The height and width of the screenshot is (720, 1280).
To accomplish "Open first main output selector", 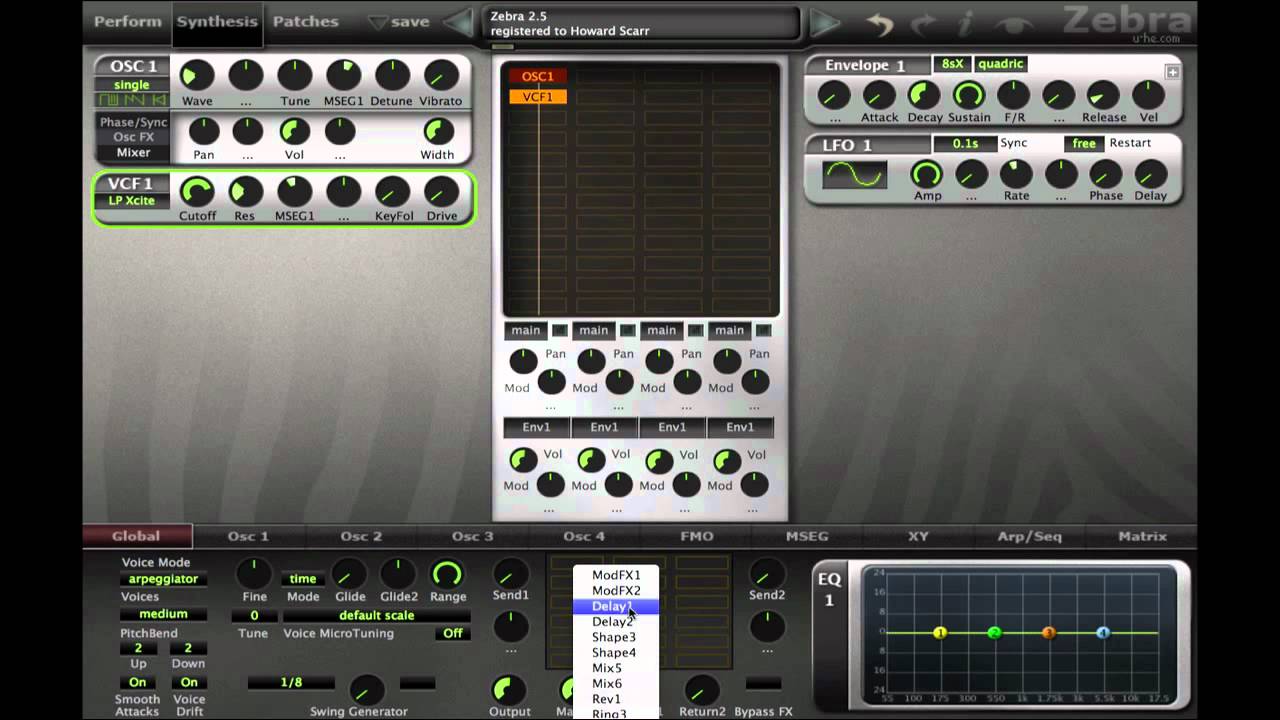I will click(x=526, y=330).
